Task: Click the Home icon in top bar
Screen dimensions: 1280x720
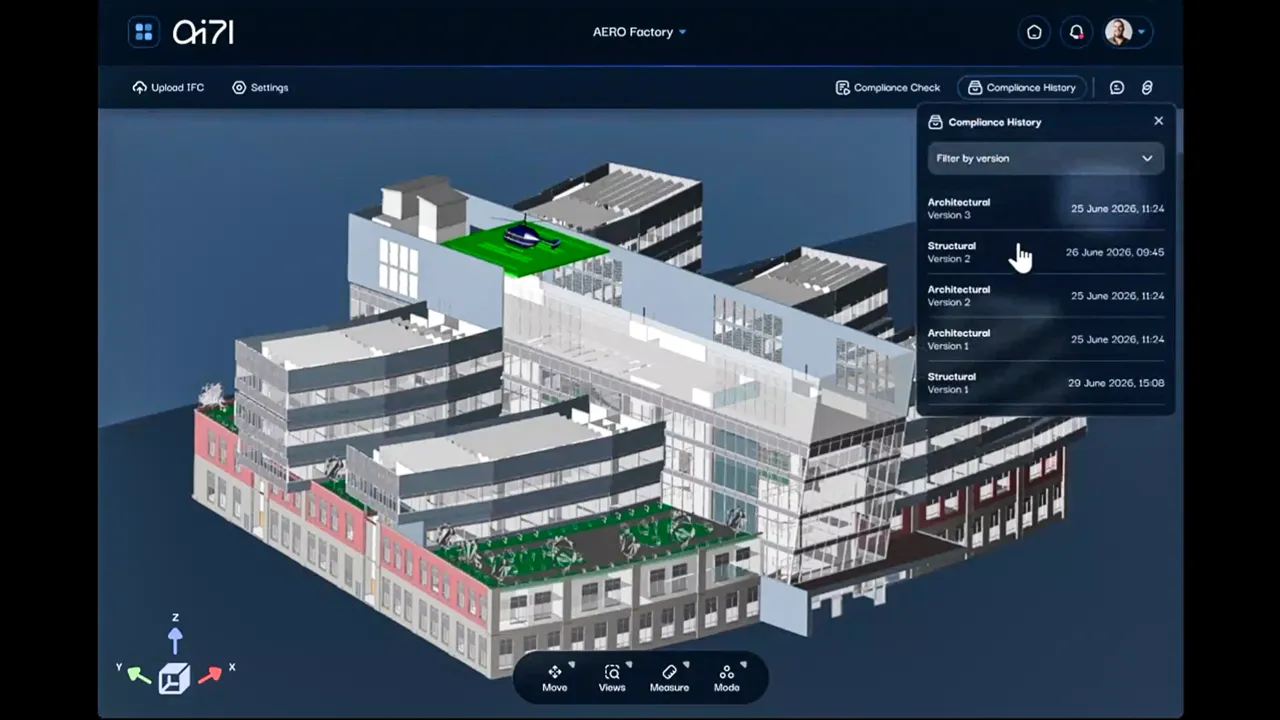Action: pyautogui.click(x=1034, y=32)
